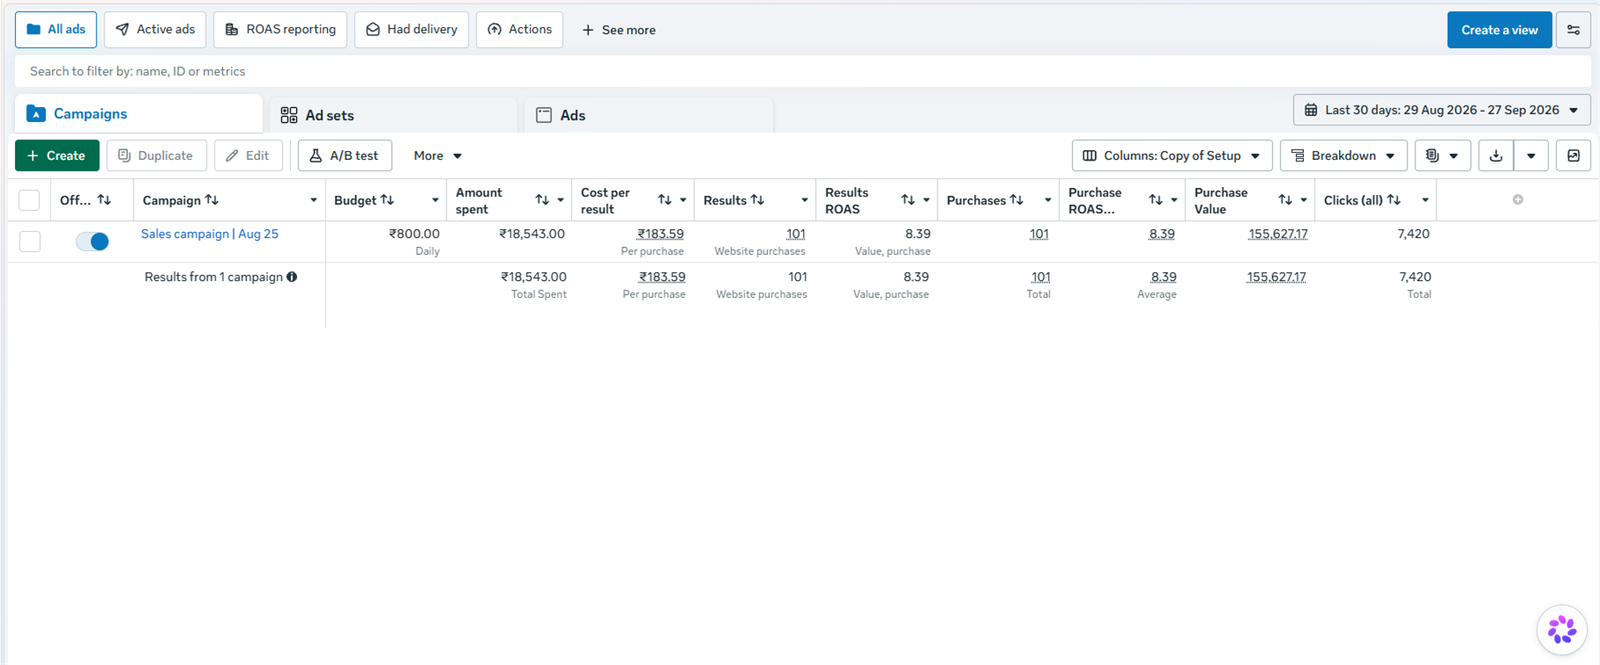Screen dimensions: 1600x665
Task: Select the Had delivery view
Action: (x=411, y=30)
